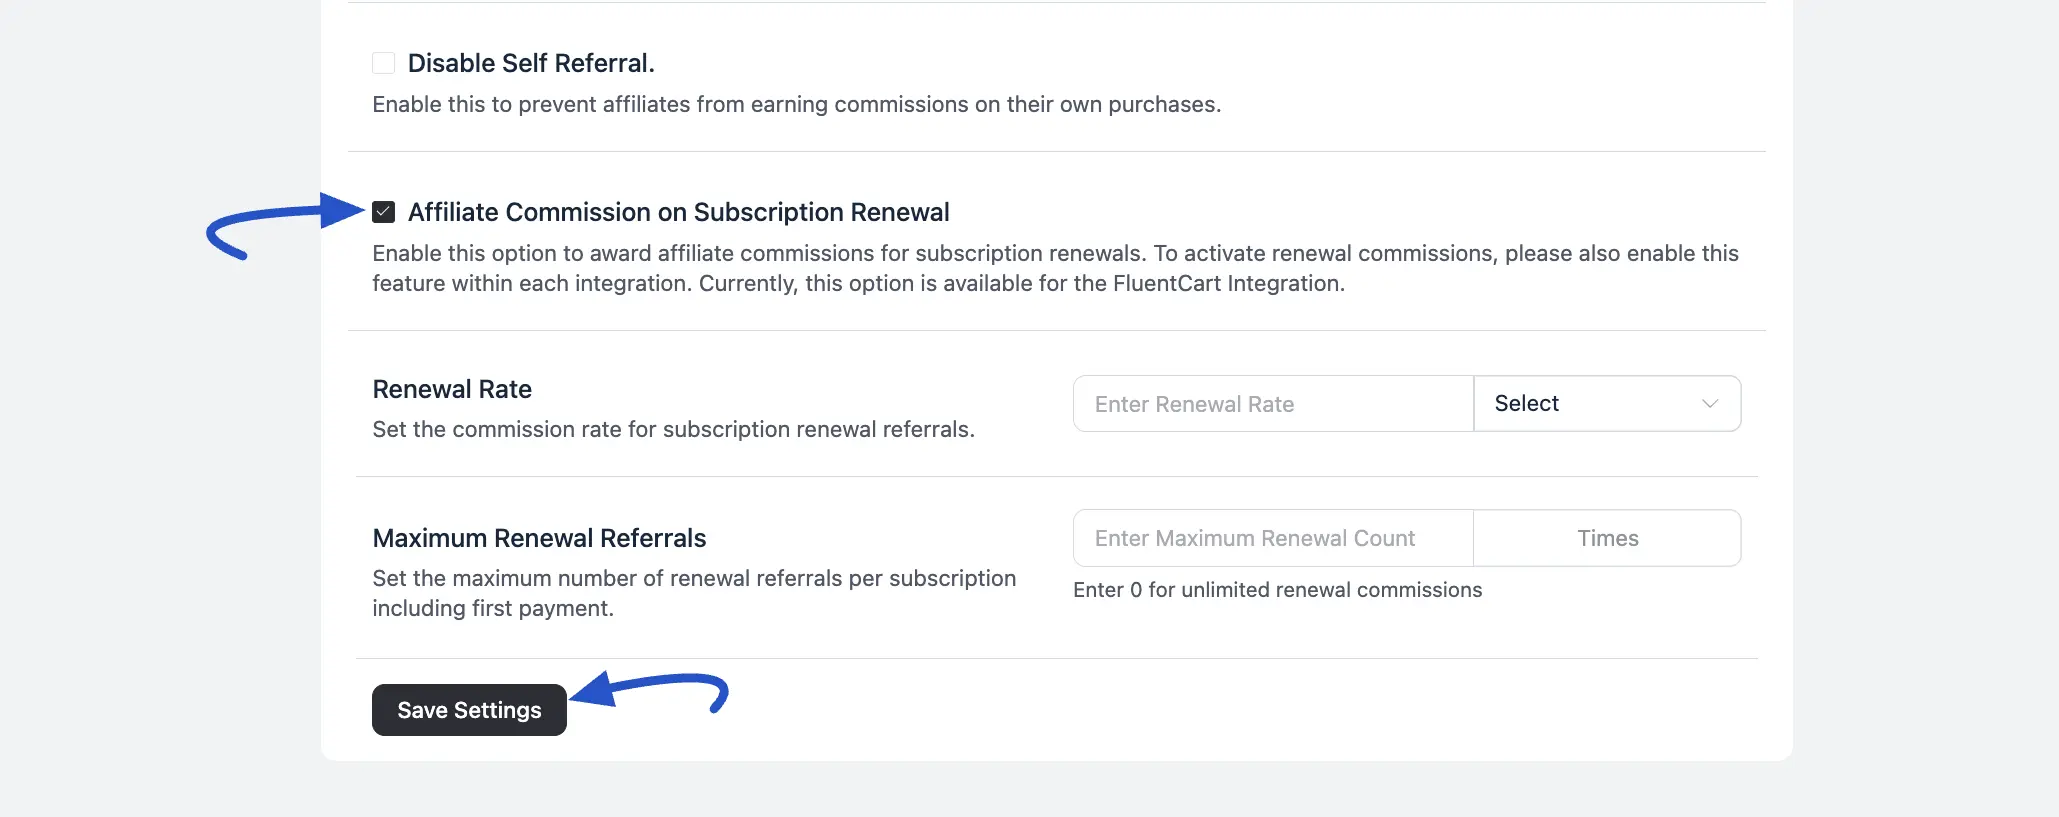
Task: Click the empty checkbox next to Disable Self Referral
Action: coord(384,62)
